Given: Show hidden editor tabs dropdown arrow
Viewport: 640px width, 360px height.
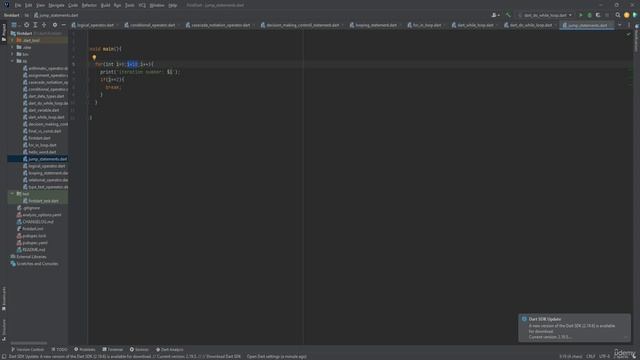Looking at the screenshot, I should 620,25.
